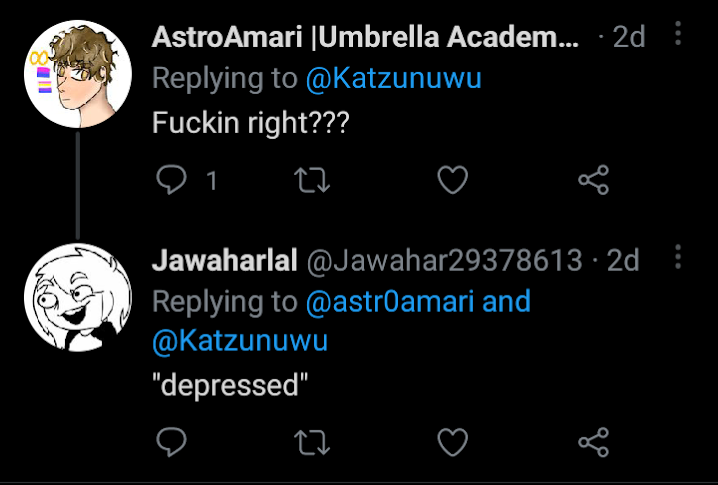Viewport: 718px width, 485px height.
Task: Reply to AstroAmari's tweet via comment icon
Action: (x=171, y=180)
